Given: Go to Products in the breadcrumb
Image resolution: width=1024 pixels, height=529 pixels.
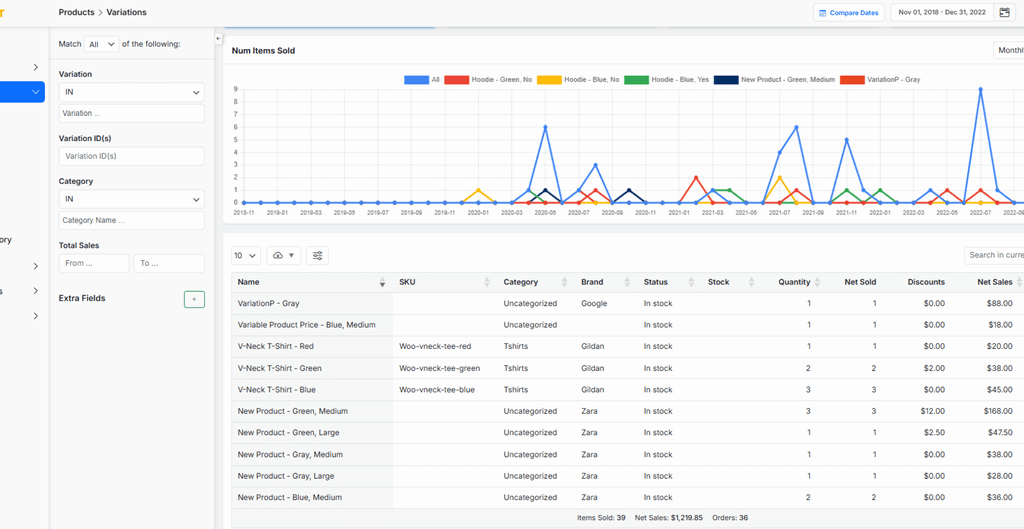Looking at the screenshot, I should pyautogui.click(x=77, y=13).
